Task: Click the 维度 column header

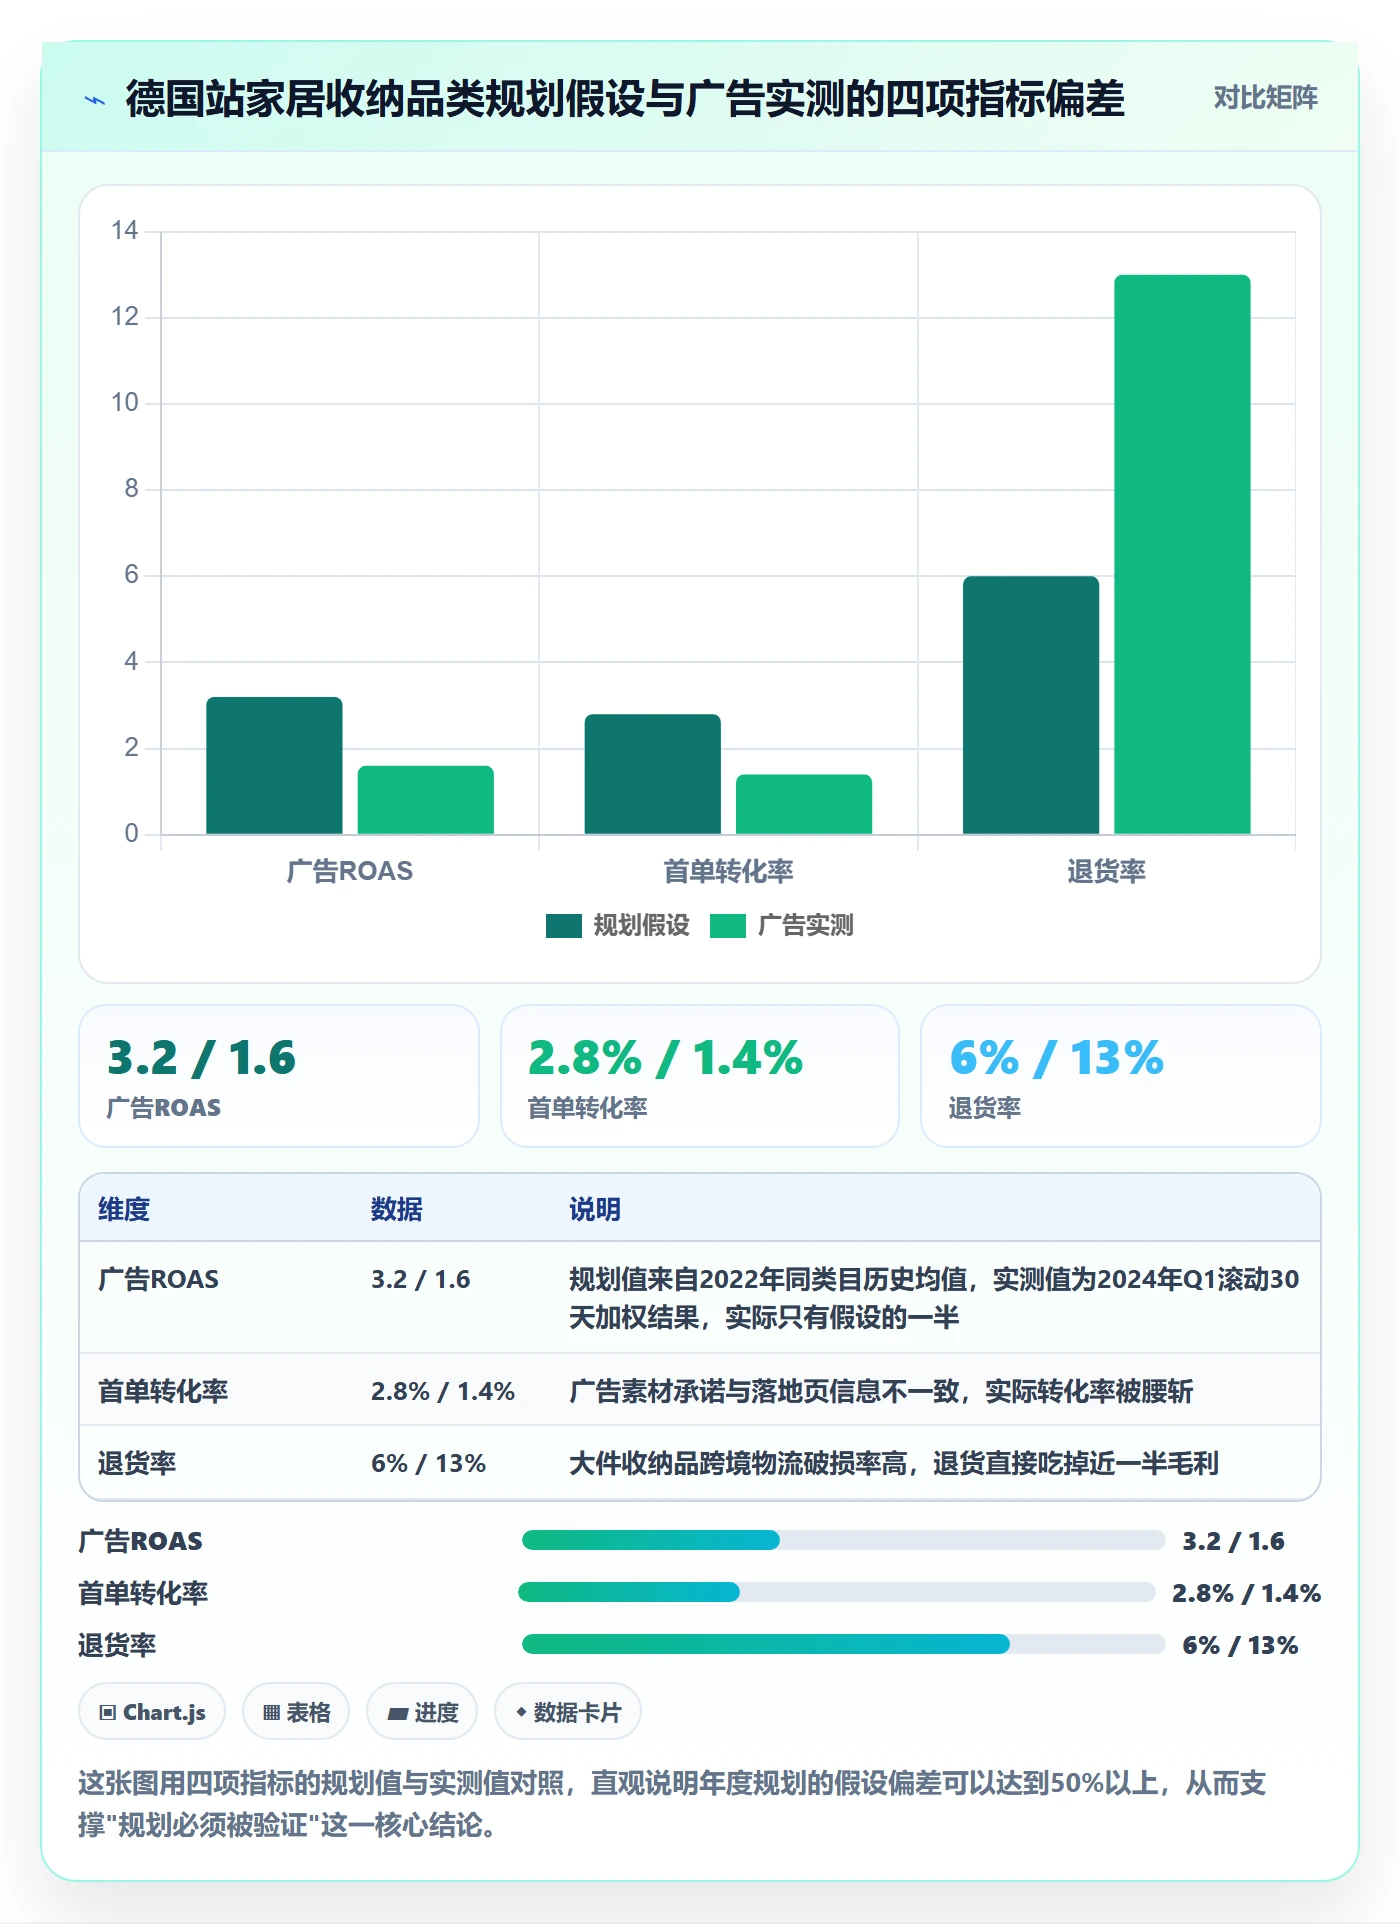Action: [124, 1209]
